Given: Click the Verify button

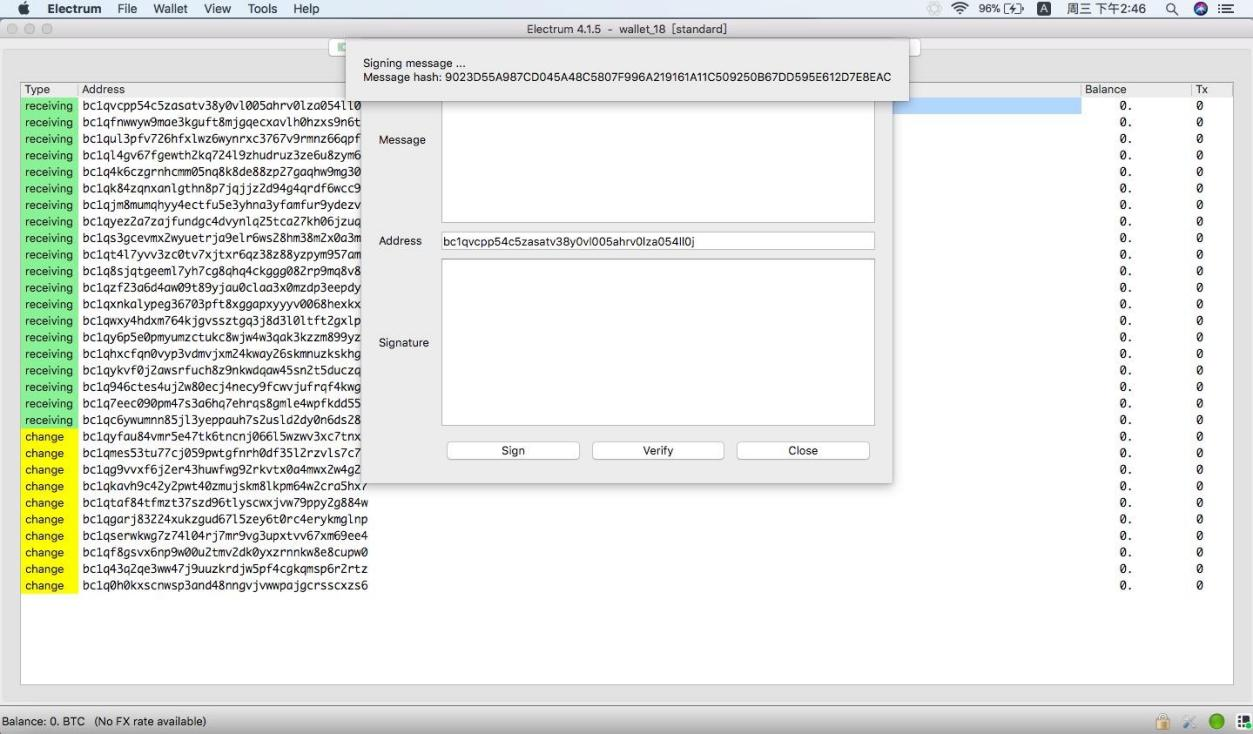Looking at the screenshot, I should click(x=658, y=451).
